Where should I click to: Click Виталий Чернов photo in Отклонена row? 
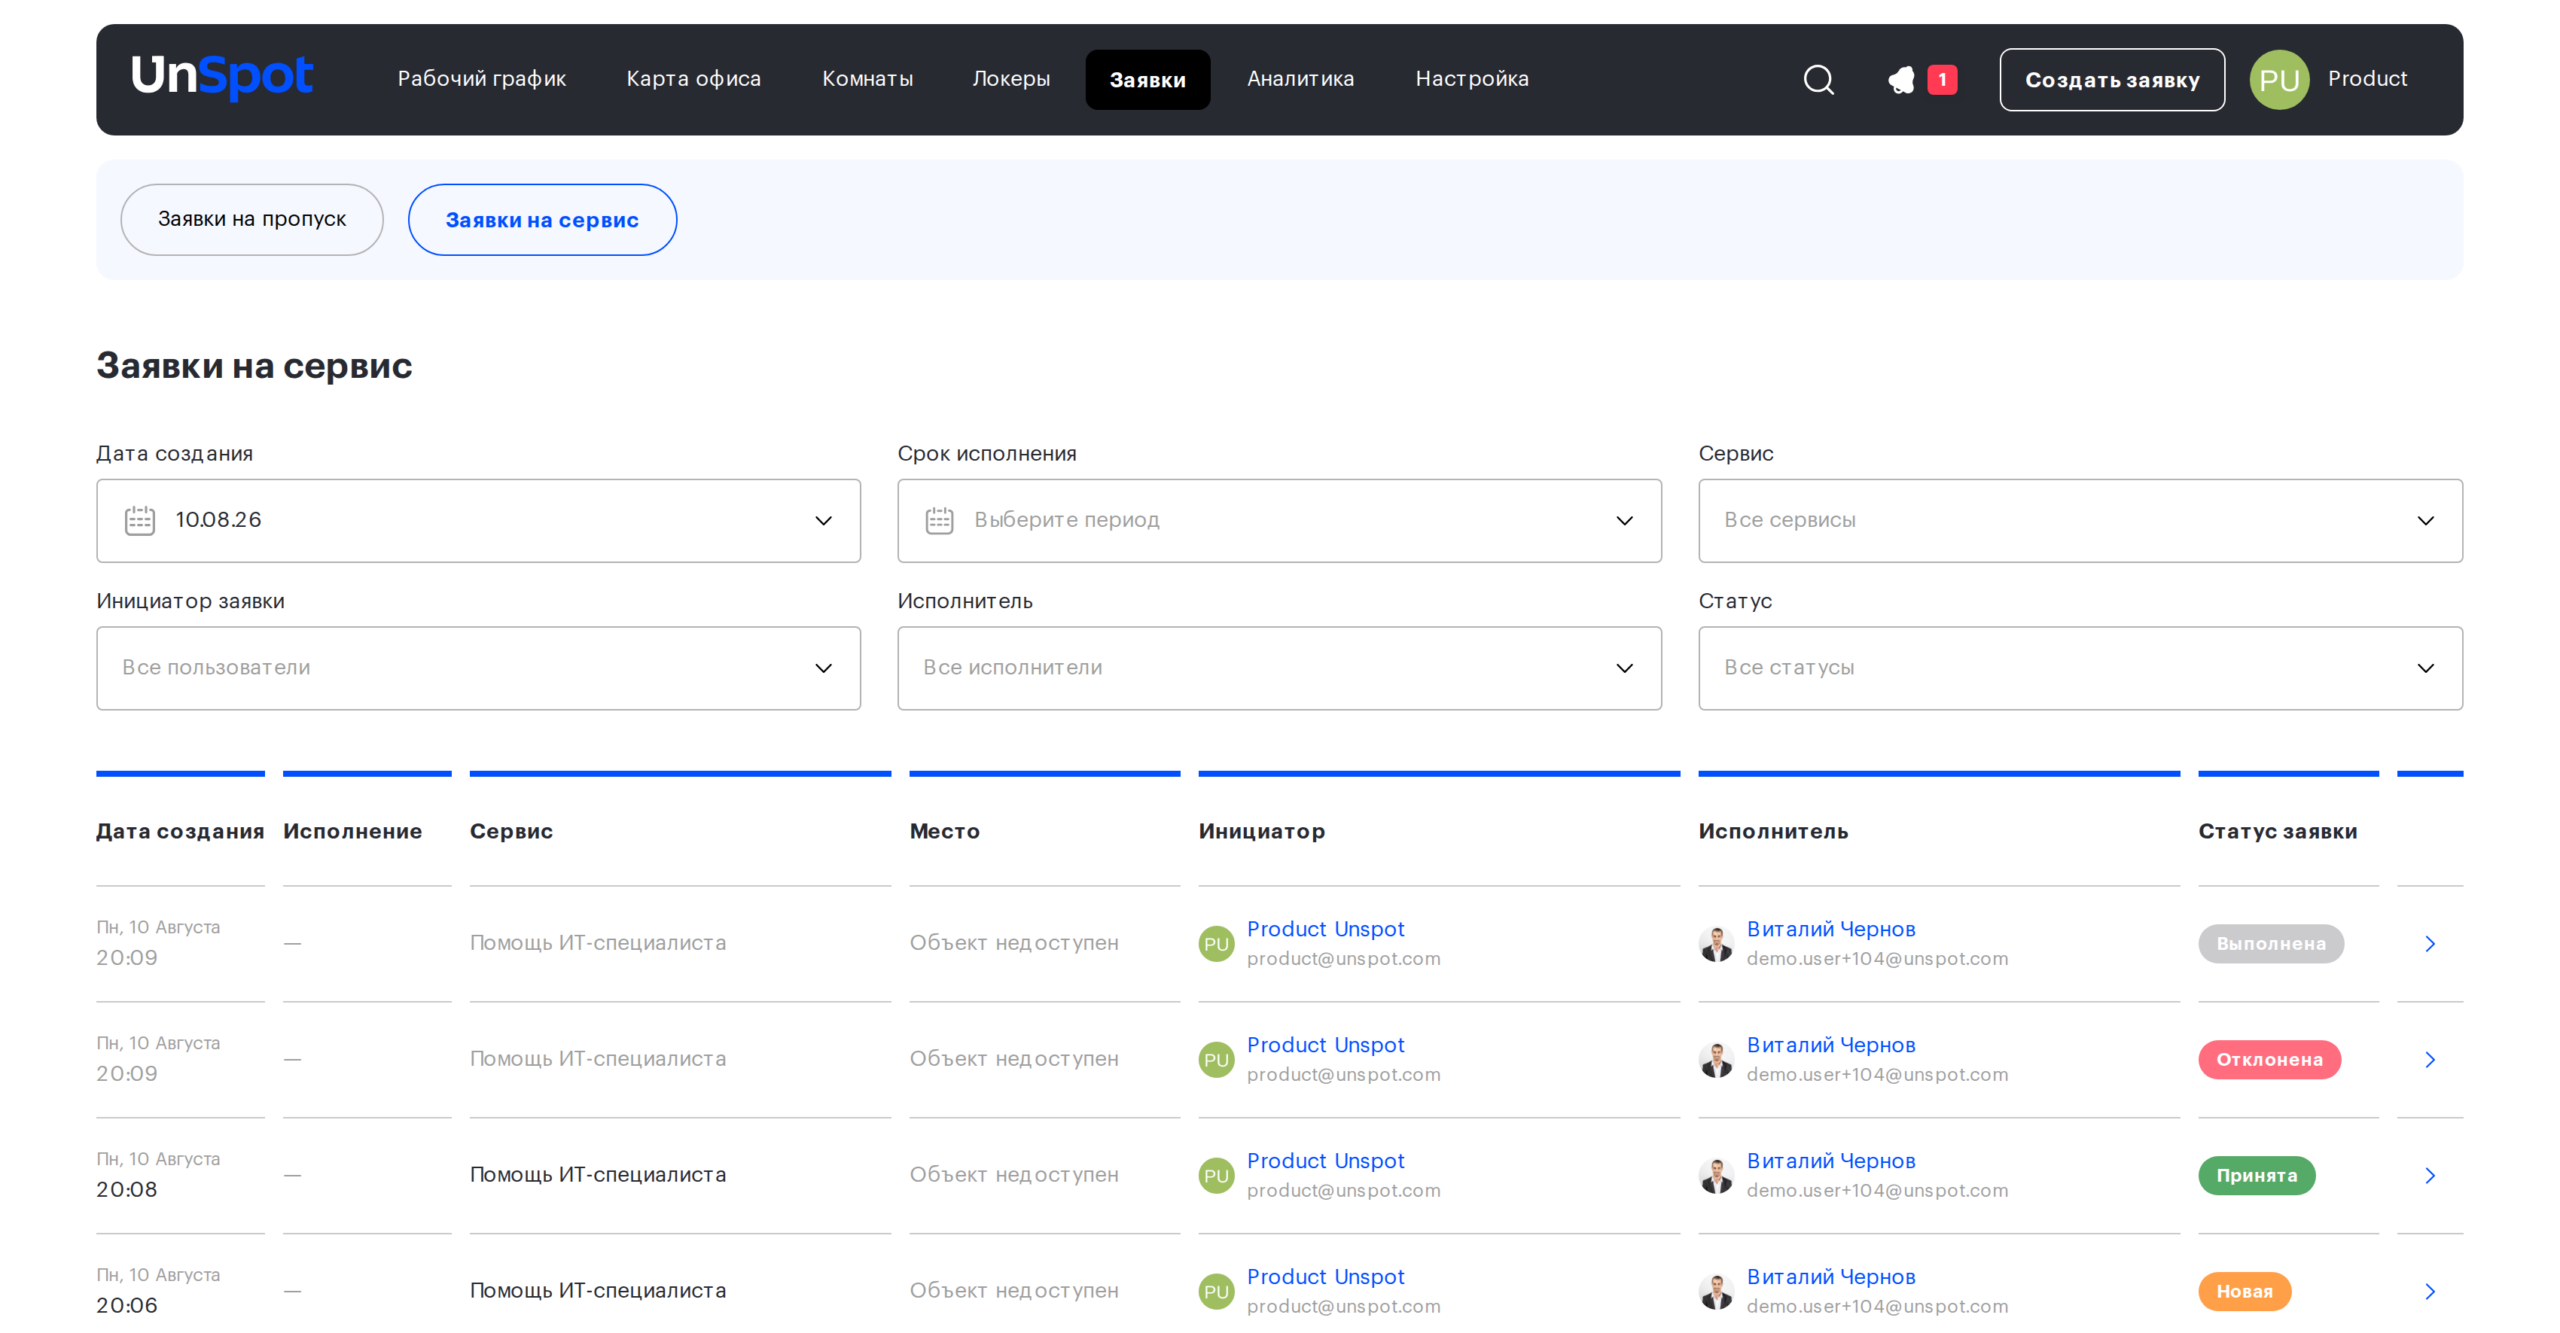[1716, 1059]
